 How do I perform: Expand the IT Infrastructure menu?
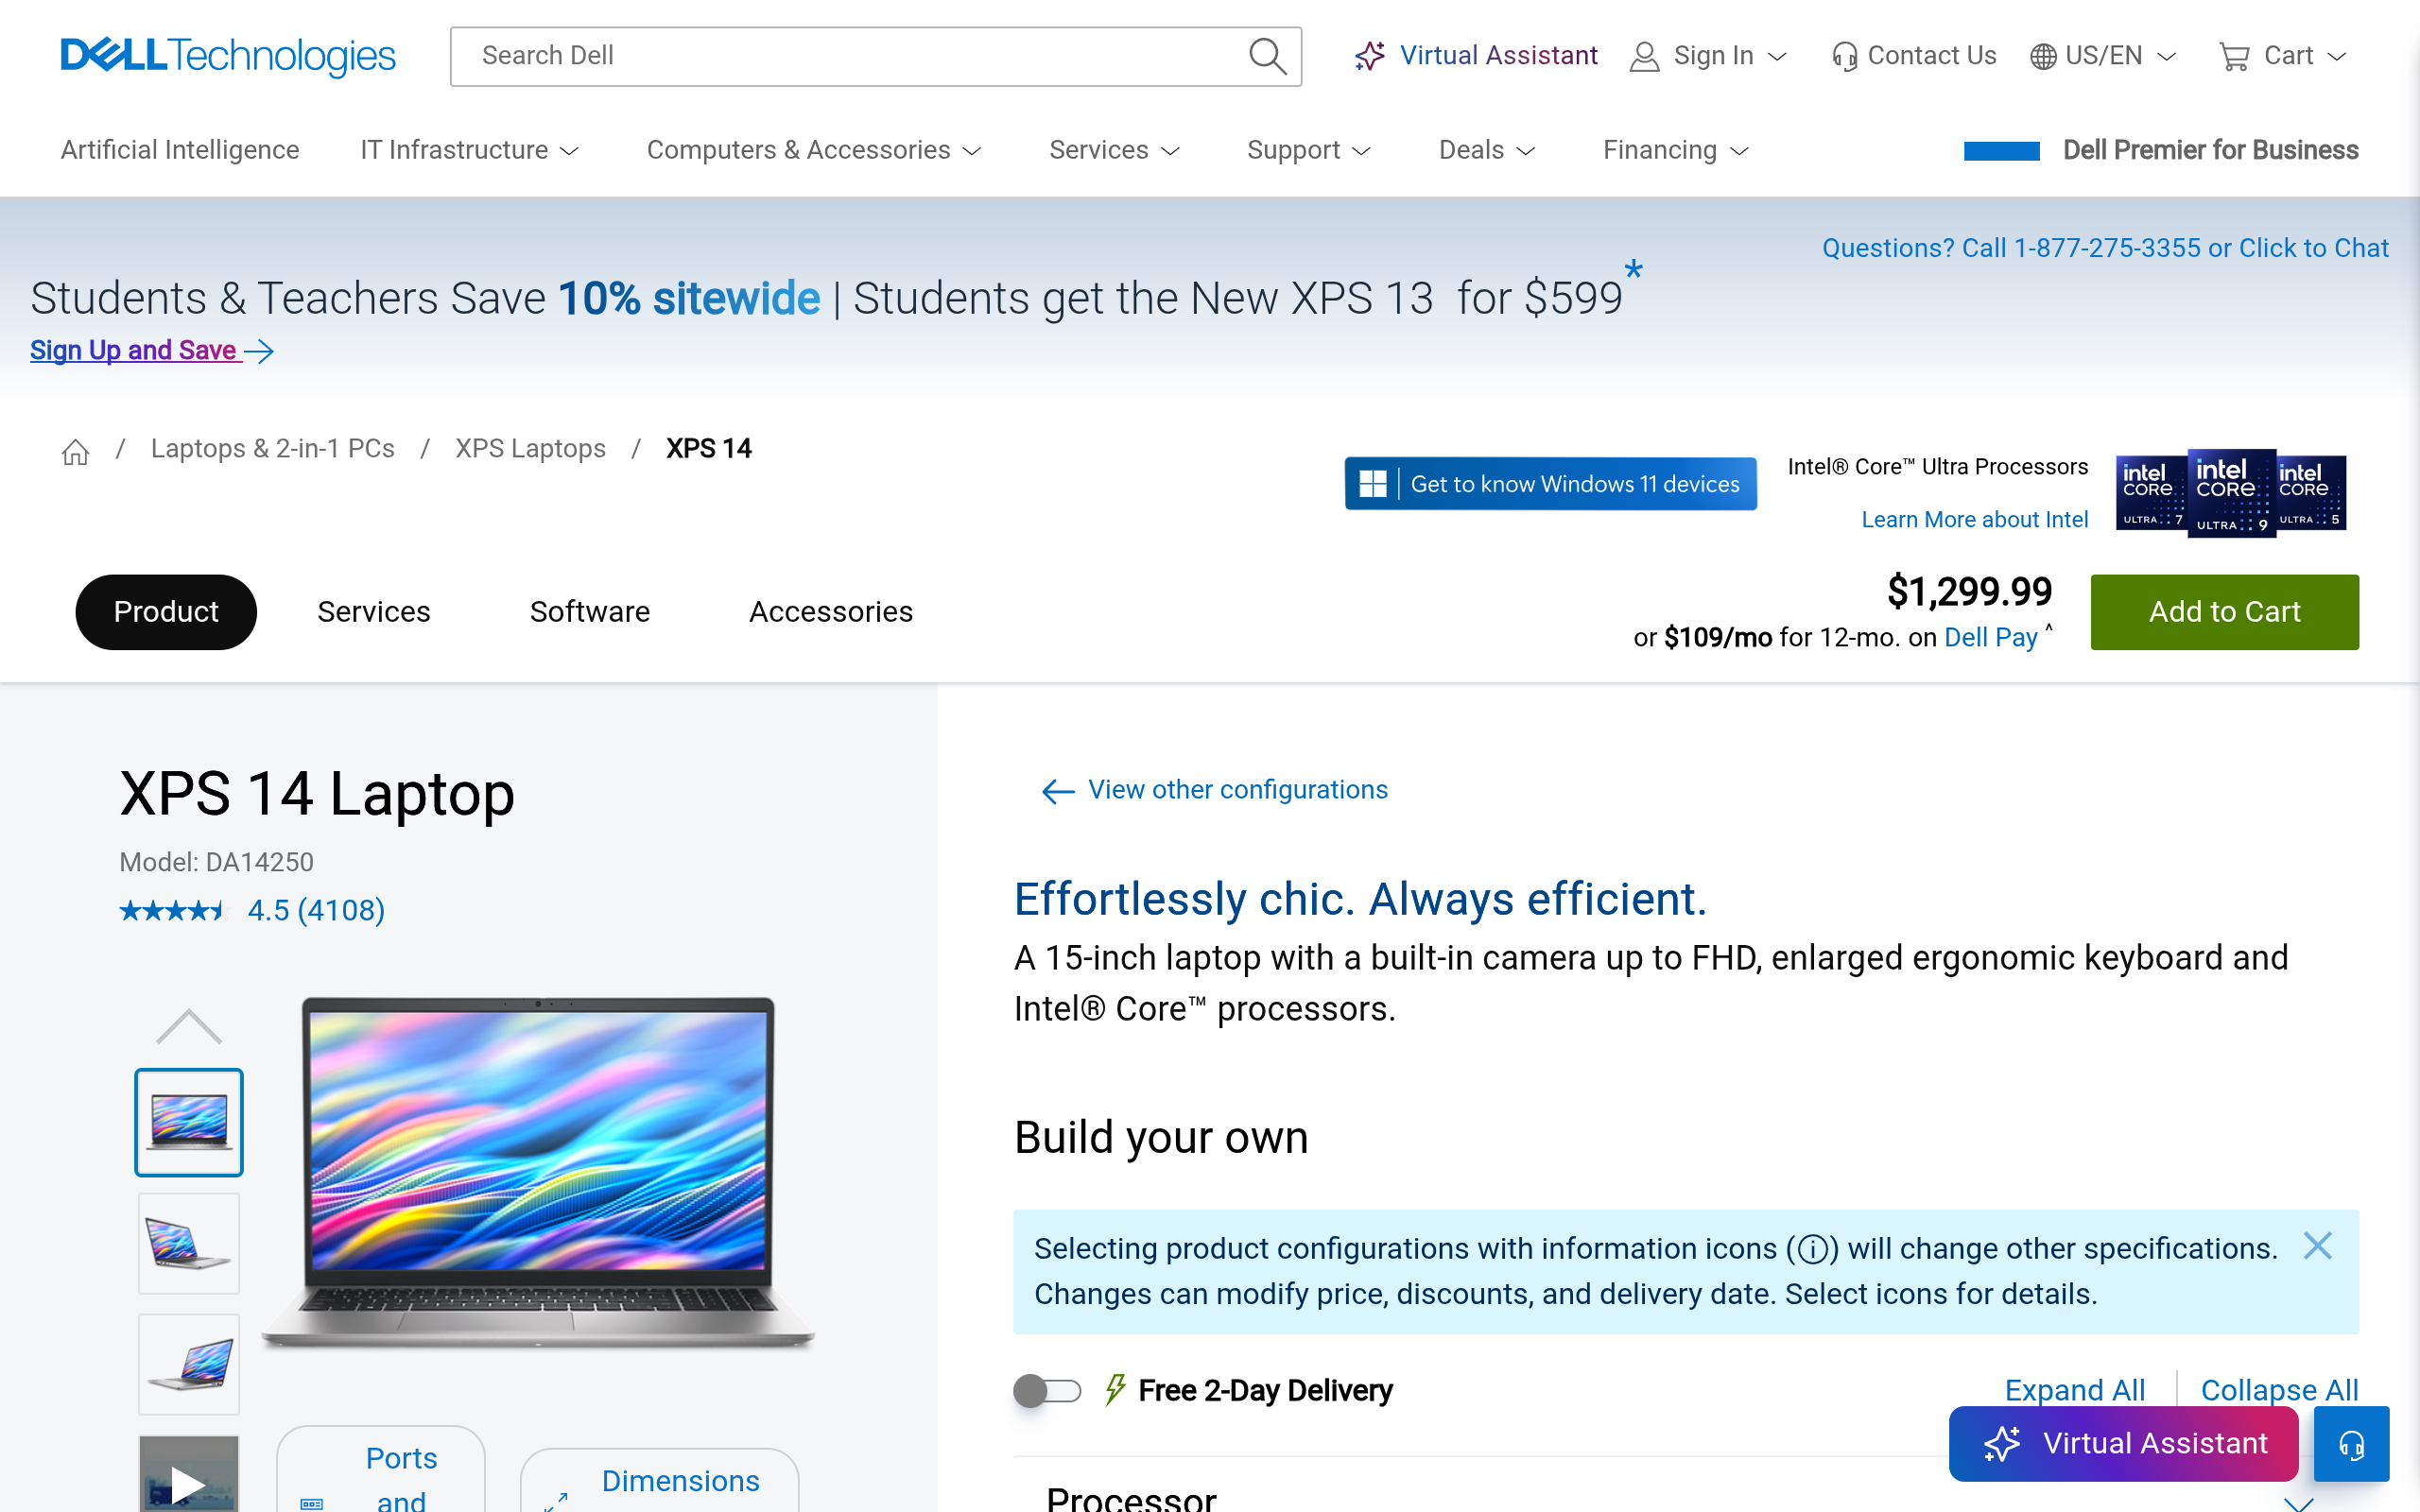470,150
